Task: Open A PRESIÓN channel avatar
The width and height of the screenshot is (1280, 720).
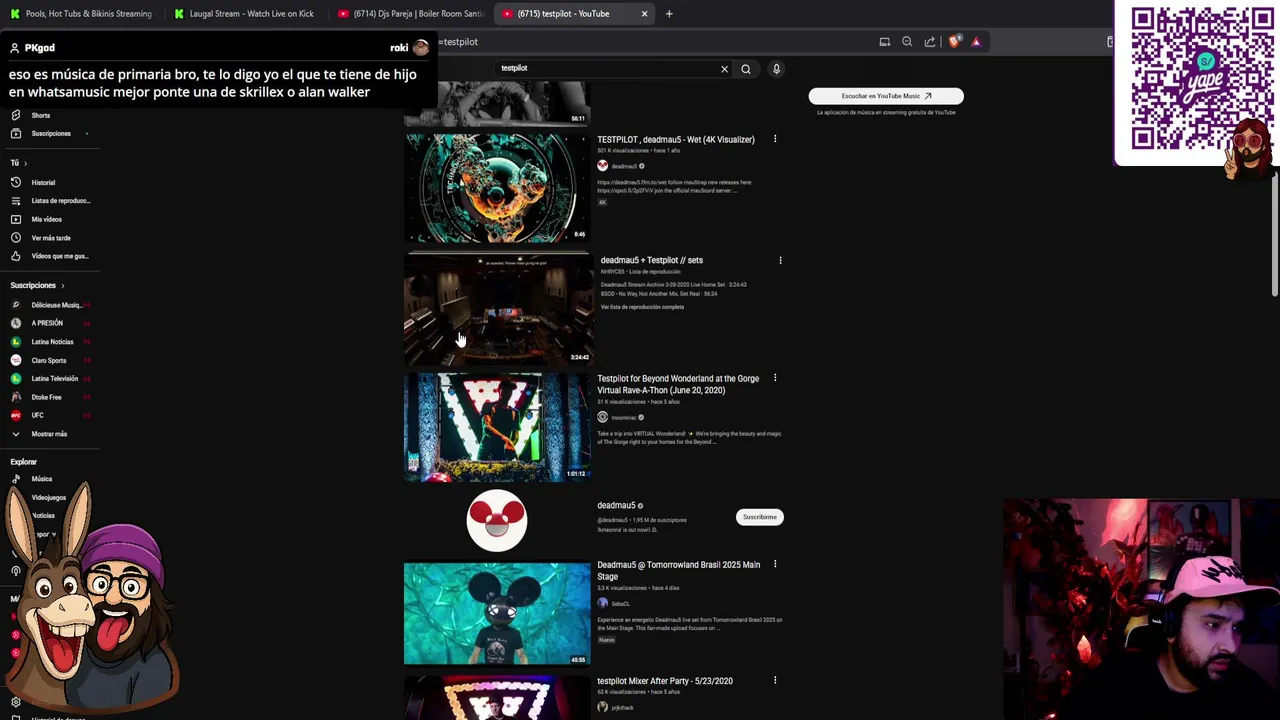Action: pos(15,323)
